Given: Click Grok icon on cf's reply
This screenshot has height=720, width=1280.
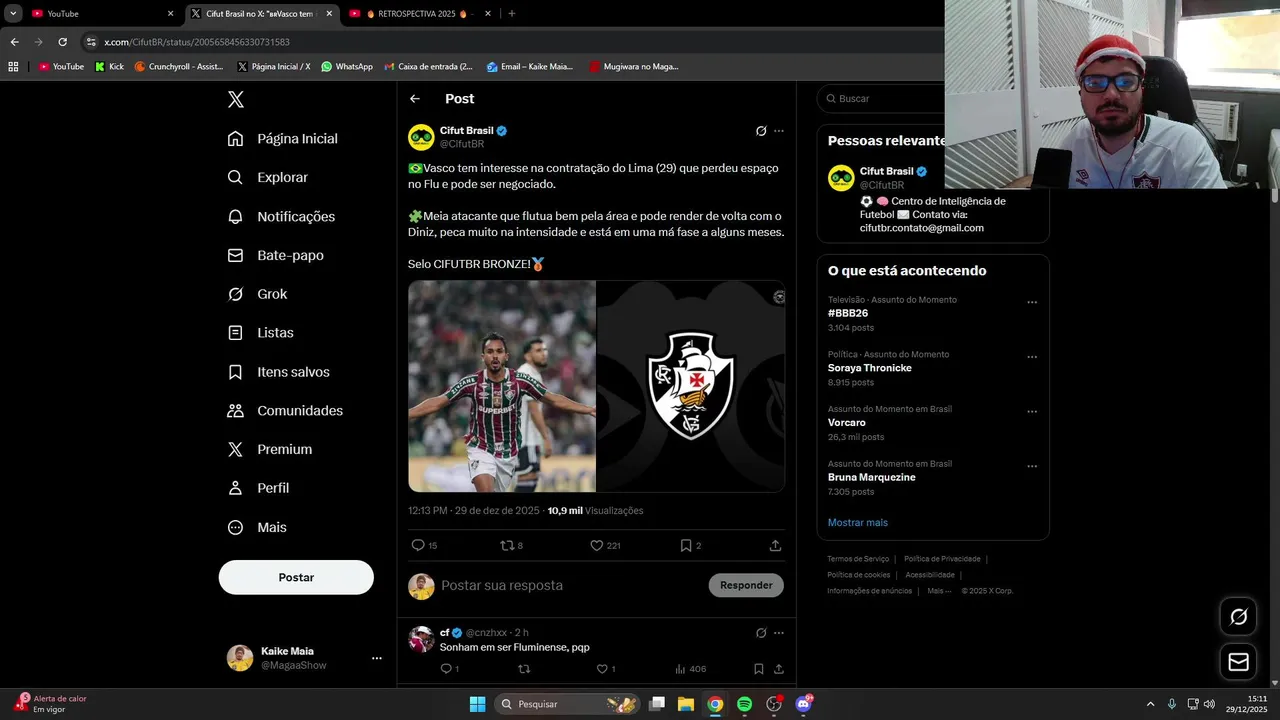Looking at the screenshot, I should pos(761,633).
